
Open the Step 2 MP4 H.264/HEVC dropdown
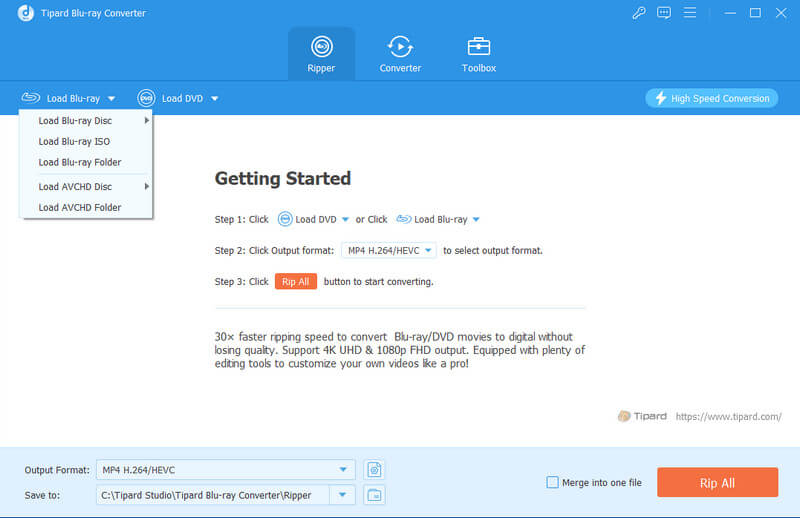389,251
